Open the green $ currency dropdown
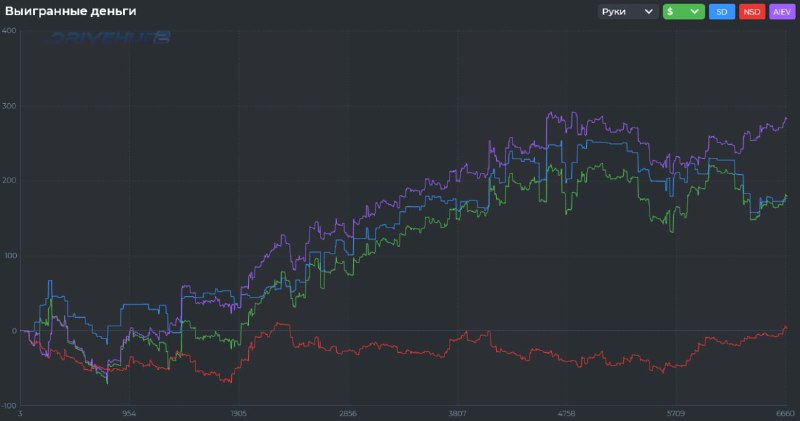 click(683, 12)
